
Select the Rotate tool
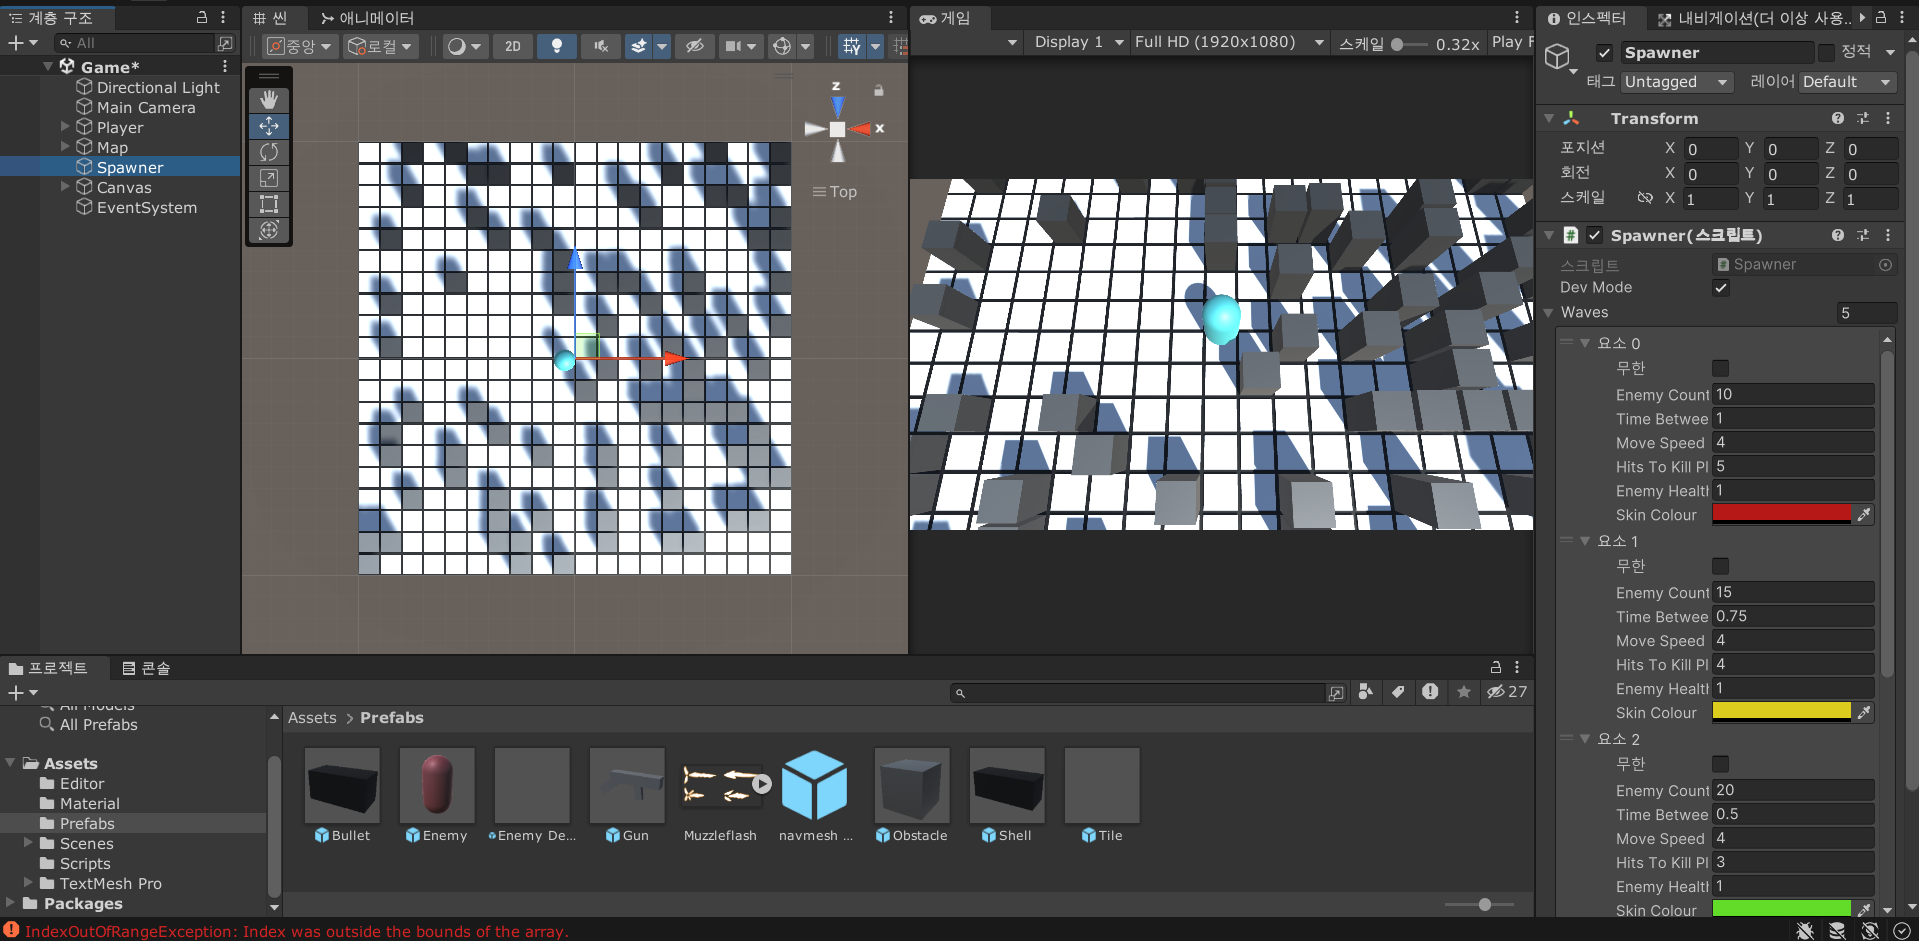pyautogui.click(x=269, y=152)
